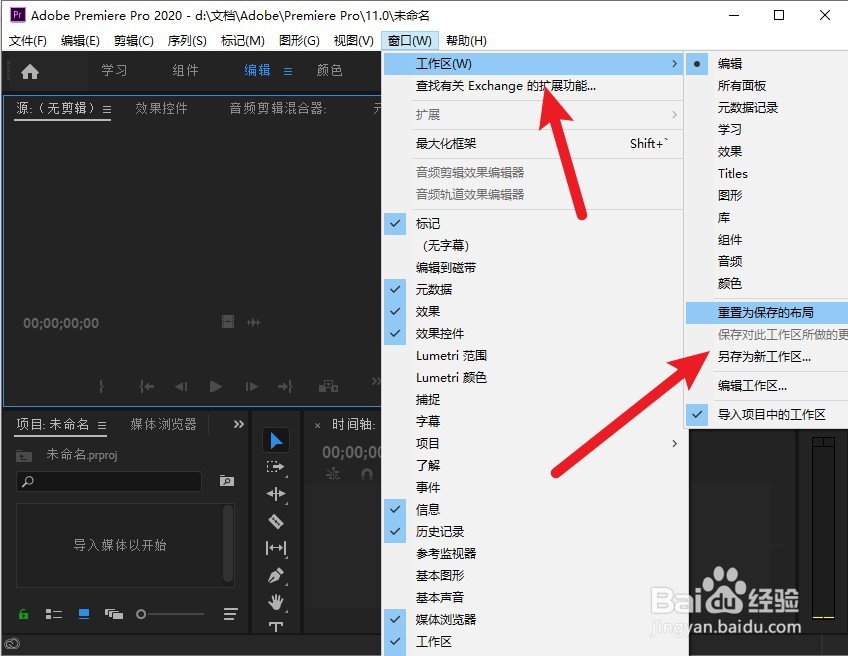This screenshot has height=656, width=848.
Task: Click 查找有关 Exchange 的扩展功能...
Action: point(533,85)
